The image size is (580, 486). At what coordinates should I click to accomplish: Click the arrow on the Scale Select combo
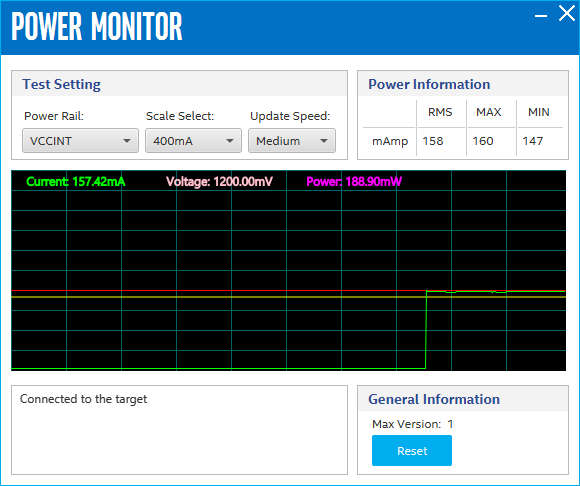pyautogui.click(x=230, y=141)
